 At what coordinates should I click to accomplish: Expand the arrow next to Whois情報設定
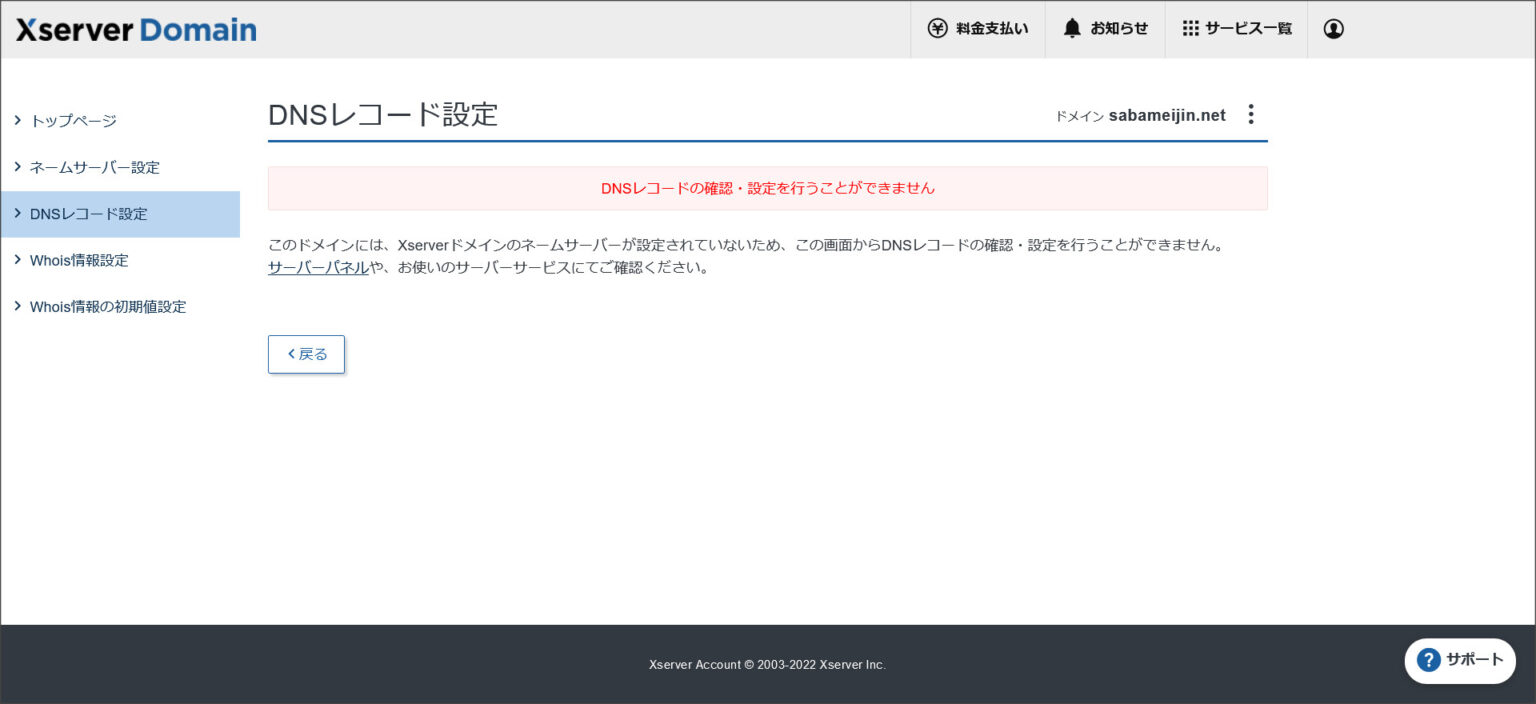pos(17,260)
